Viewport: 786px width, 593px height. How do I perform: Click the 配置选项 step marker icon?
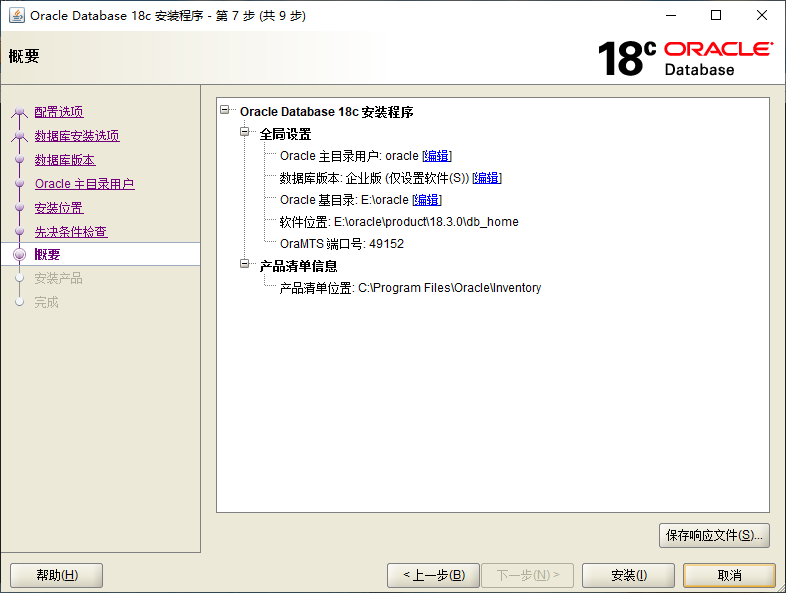click(x=20, y=111)
